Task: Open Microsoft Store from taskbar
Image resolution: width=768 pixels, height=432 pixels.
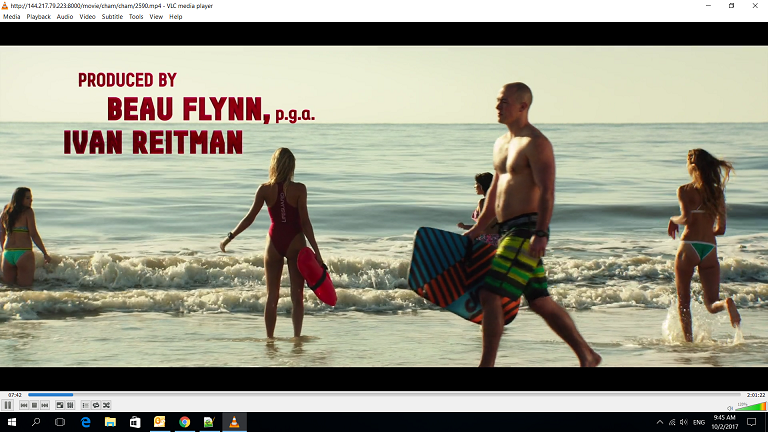Action: pos(135,422)
